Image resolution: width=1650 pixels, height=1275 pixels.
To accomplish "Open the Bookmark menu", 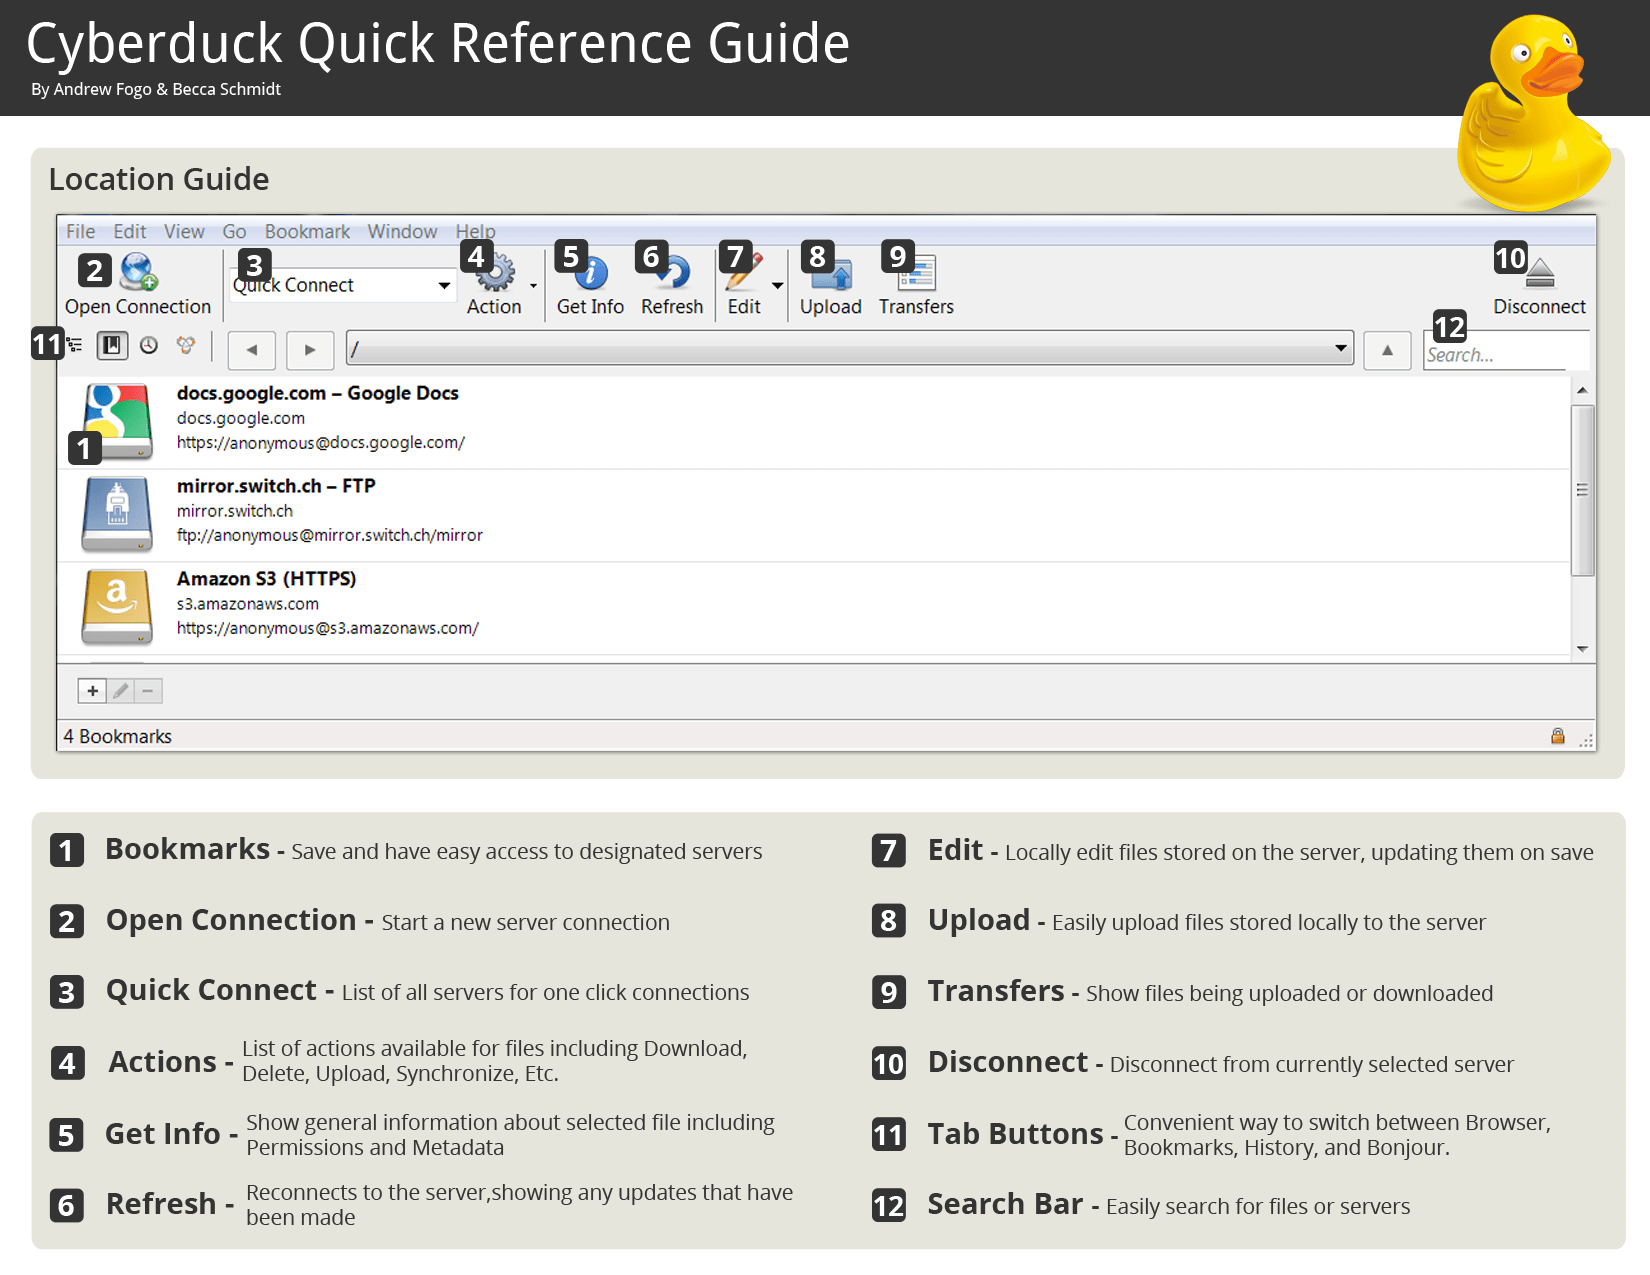I will point(307,231).
